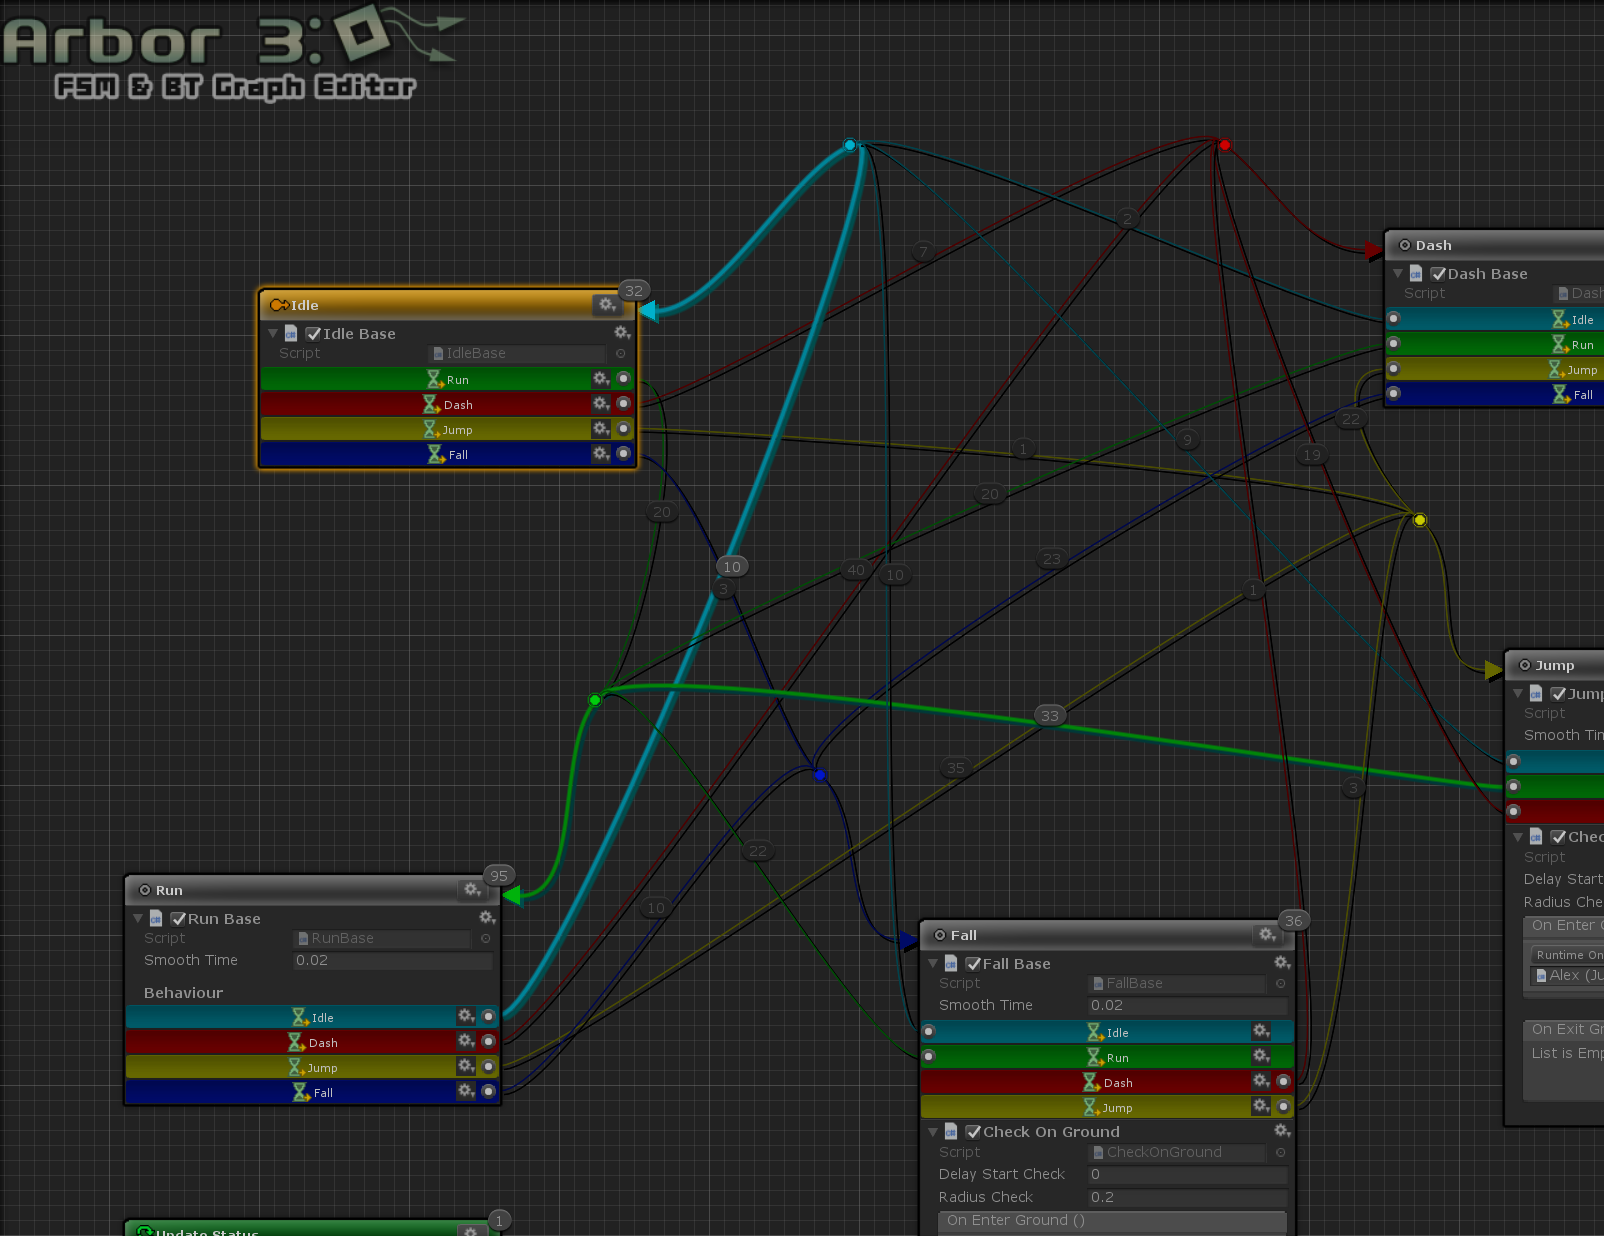Collapse the Idle Base behaviour foldout

273,333
